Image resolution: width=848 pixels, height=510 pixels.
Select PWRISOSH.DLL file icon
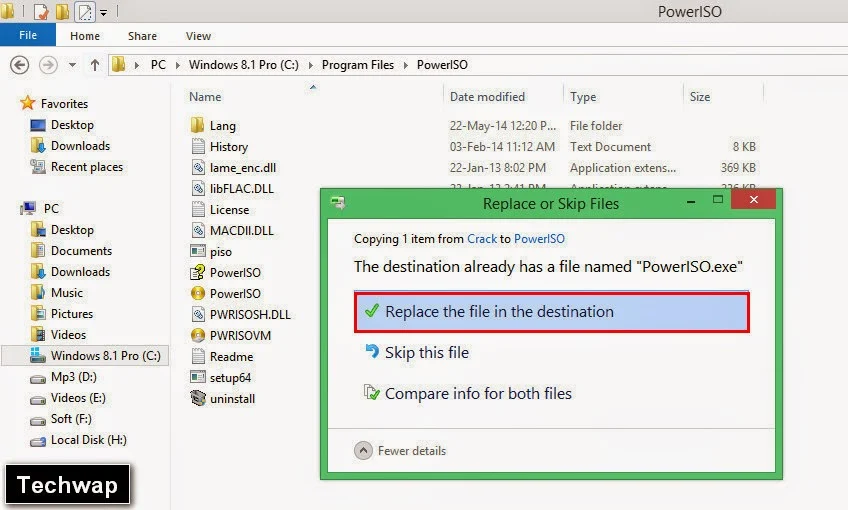tap(198, 315)
